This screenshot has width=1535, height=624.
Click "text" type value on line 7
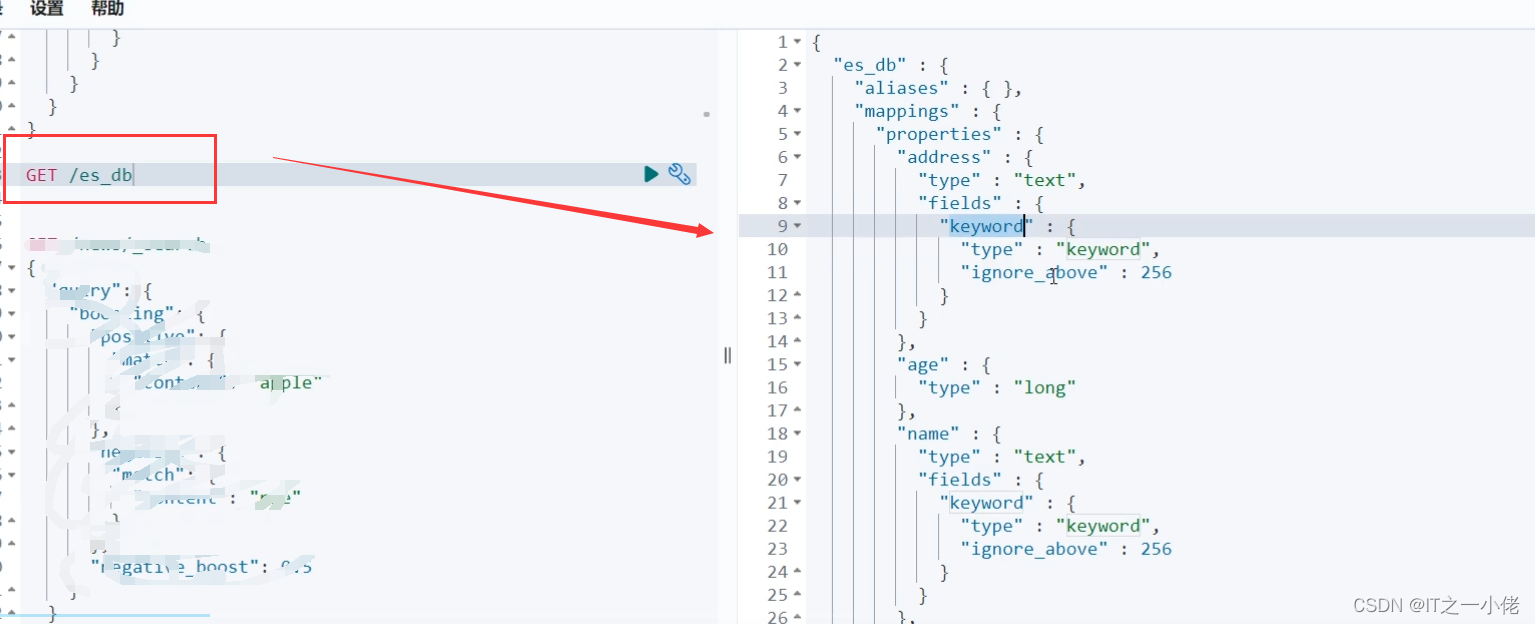(1045, 180)
